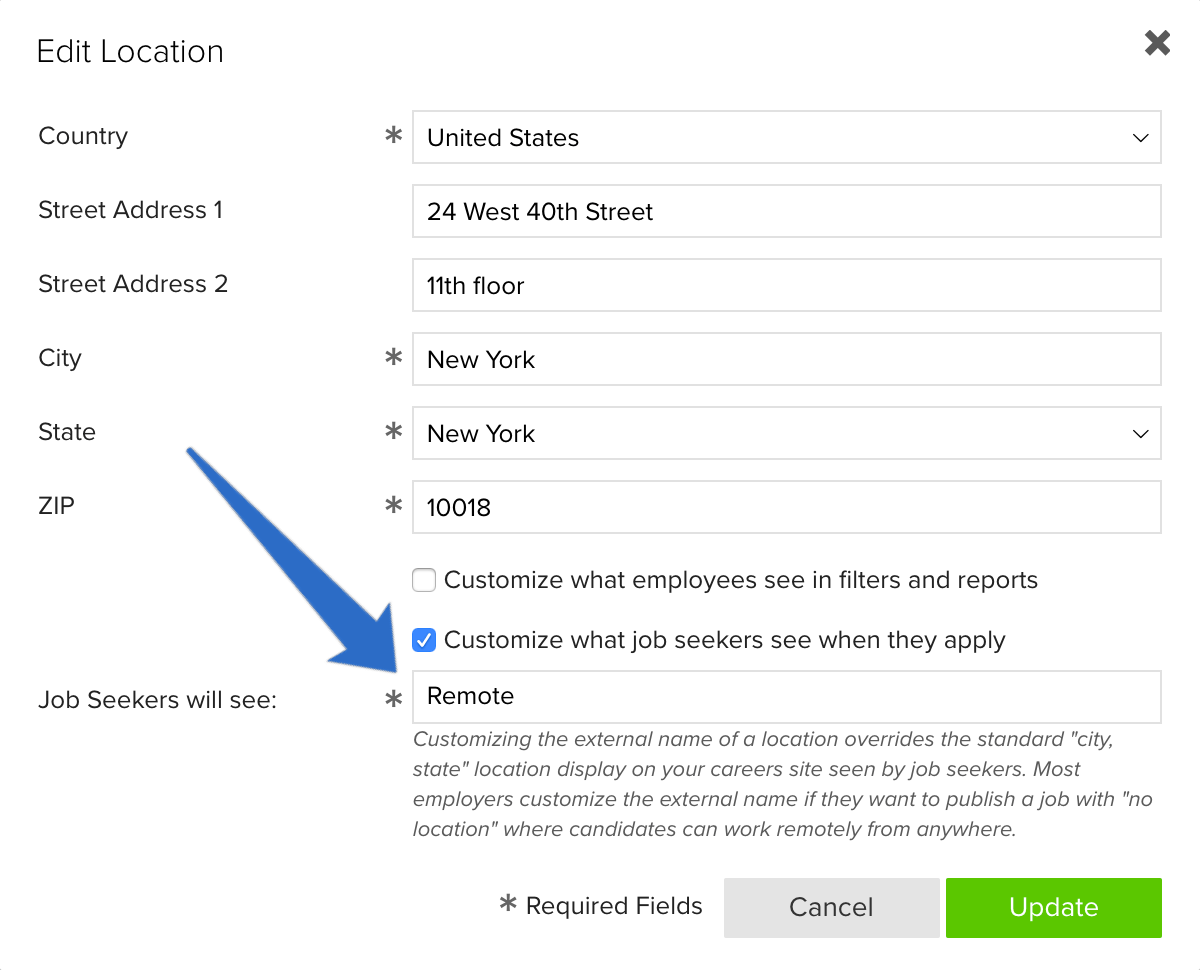
Task: Click into the Street Address 2 field
Action: (x=786, y=285)
